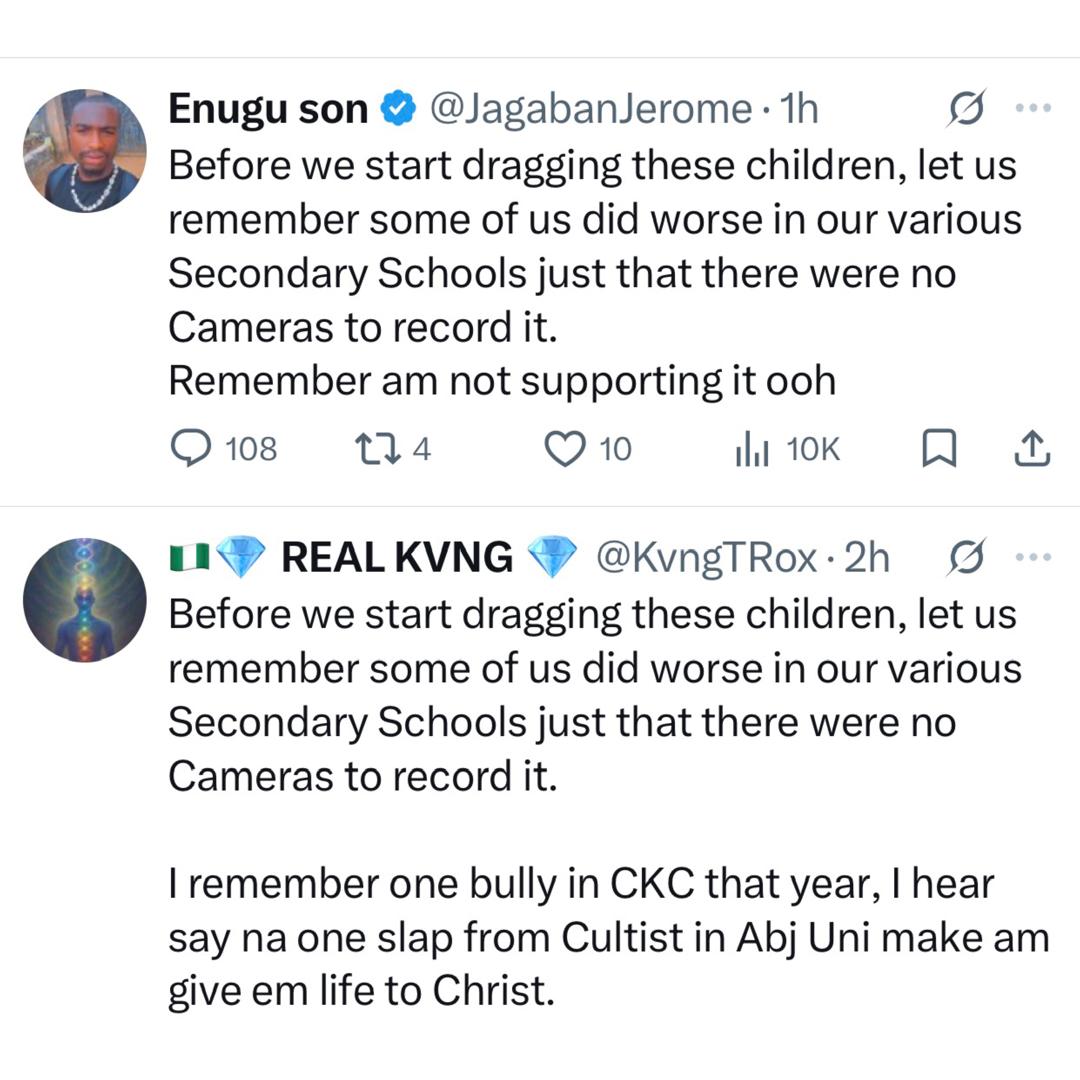The width and height of the screenshot is (1080, 1080).
Task: Bookmark Enugu son's tweet
Action: pyautogui.click(x=938, y=450)
